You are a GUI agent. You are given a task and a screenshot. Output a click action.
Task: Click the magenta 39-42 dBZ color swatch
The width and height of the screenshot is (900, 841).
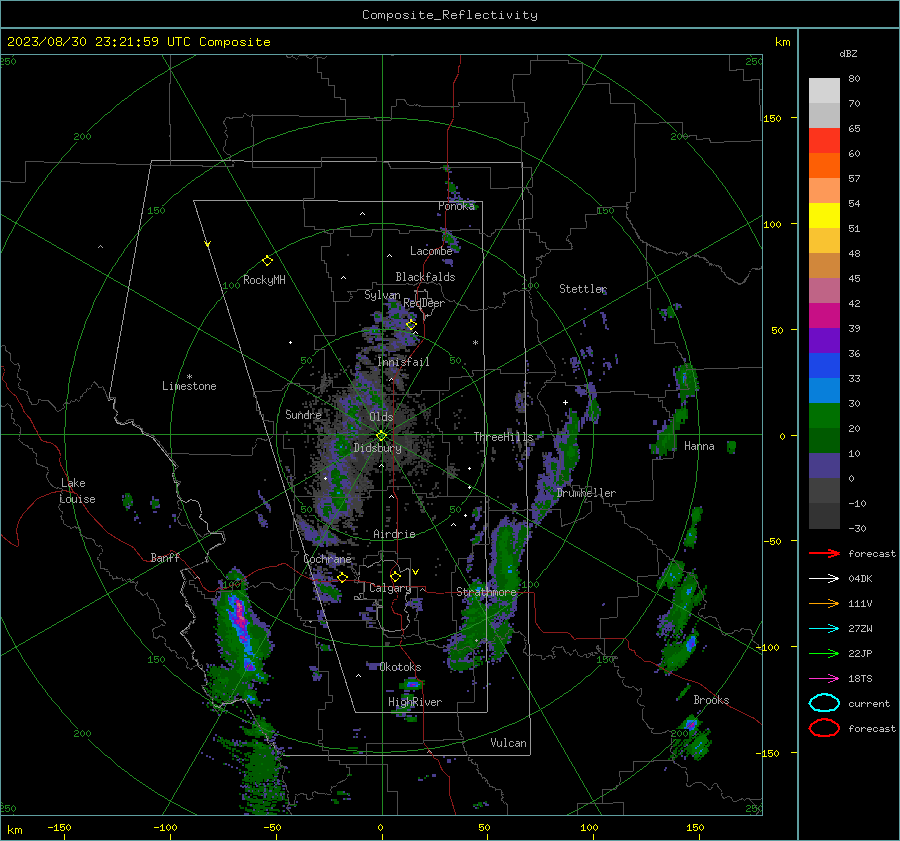(824, 316)
